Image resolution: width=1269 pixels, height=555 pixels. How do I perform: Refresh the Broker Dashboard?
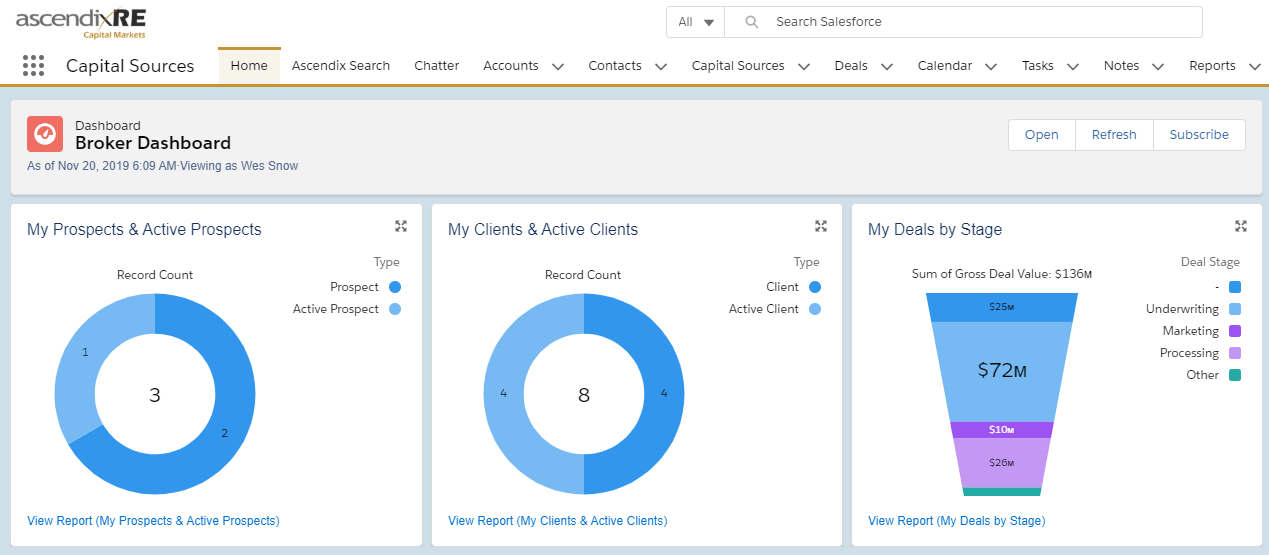[x=1114, y=135]
